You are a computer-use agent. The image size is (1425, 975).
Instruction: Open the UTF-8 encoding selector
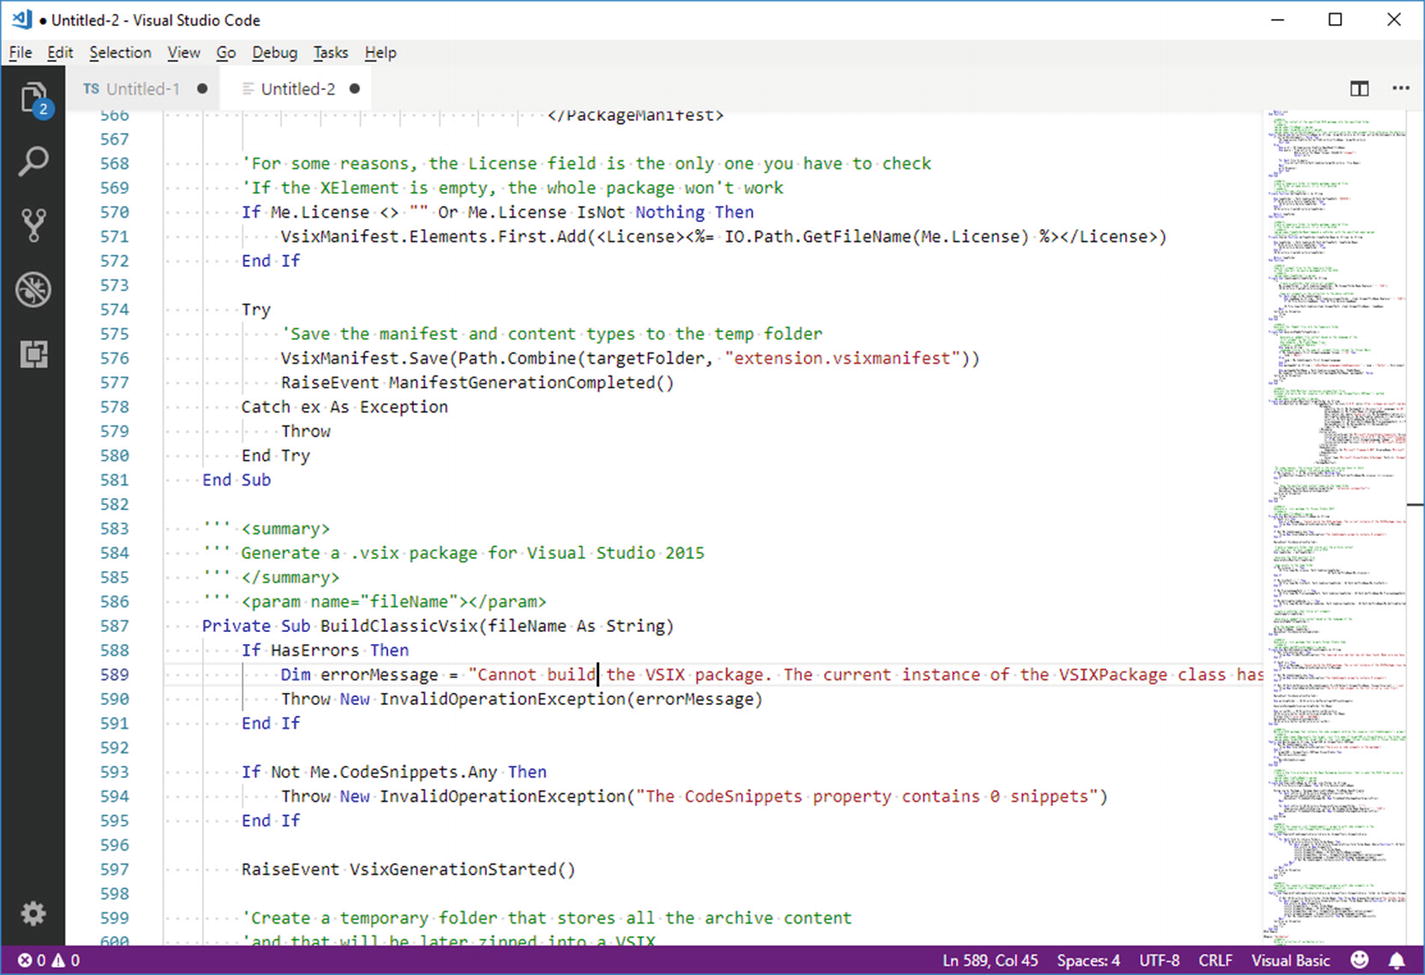click(x=1160, y=959)
